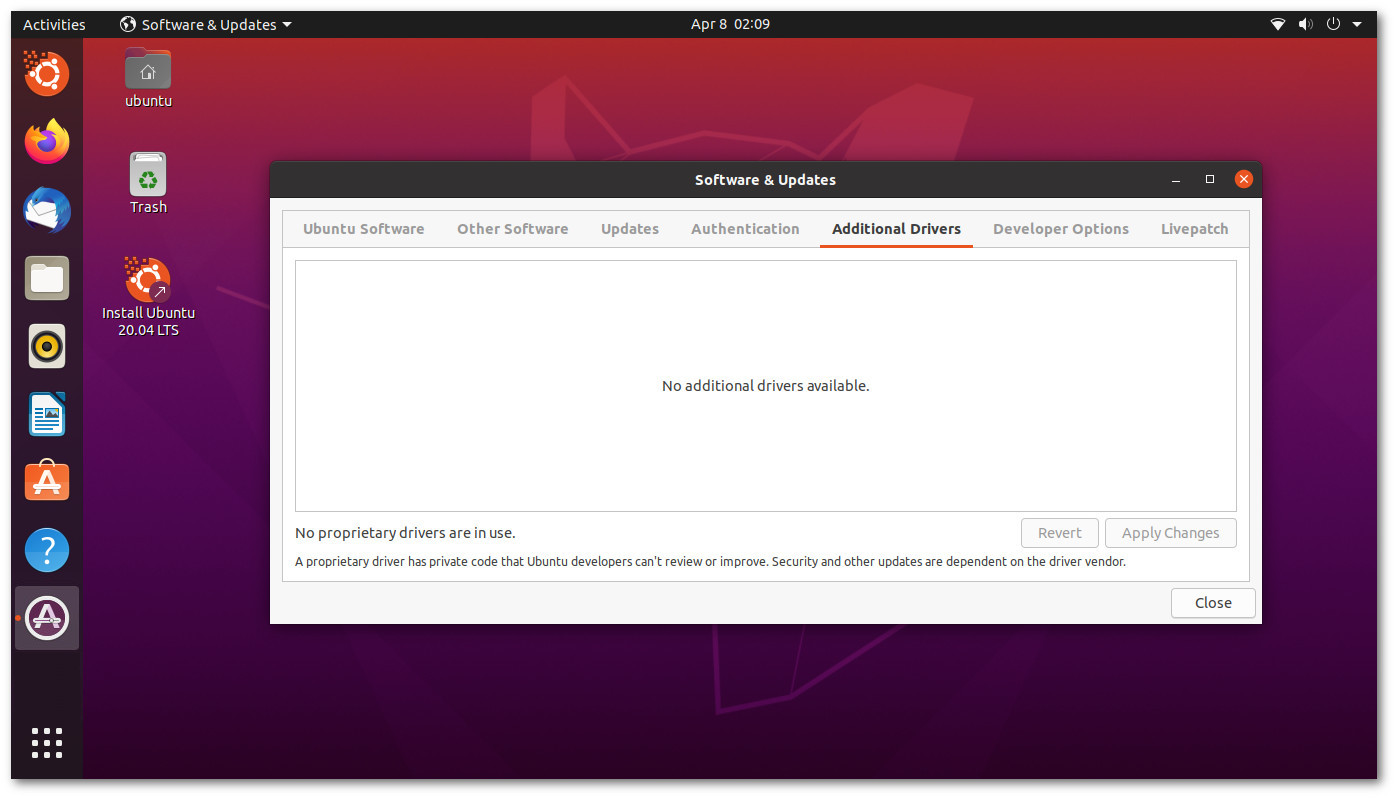Viewport: 1396px width, 798px height.
Task: Click the Activities button
Action: coord(54,24)
